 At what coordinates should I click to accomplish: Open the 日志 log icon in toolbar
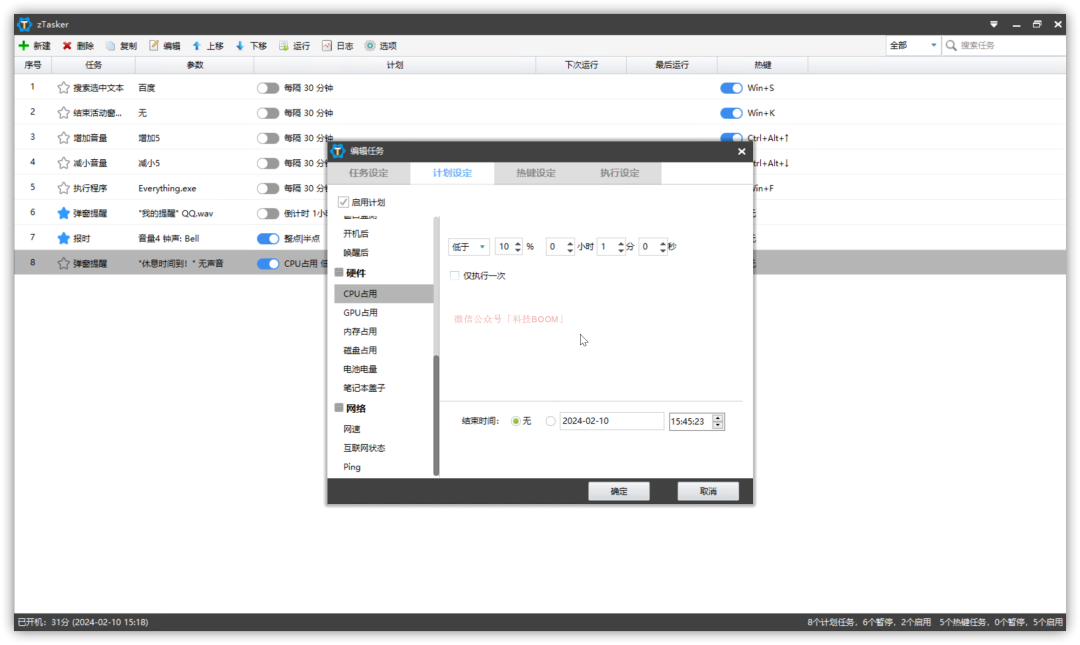(x=326, y=45)
